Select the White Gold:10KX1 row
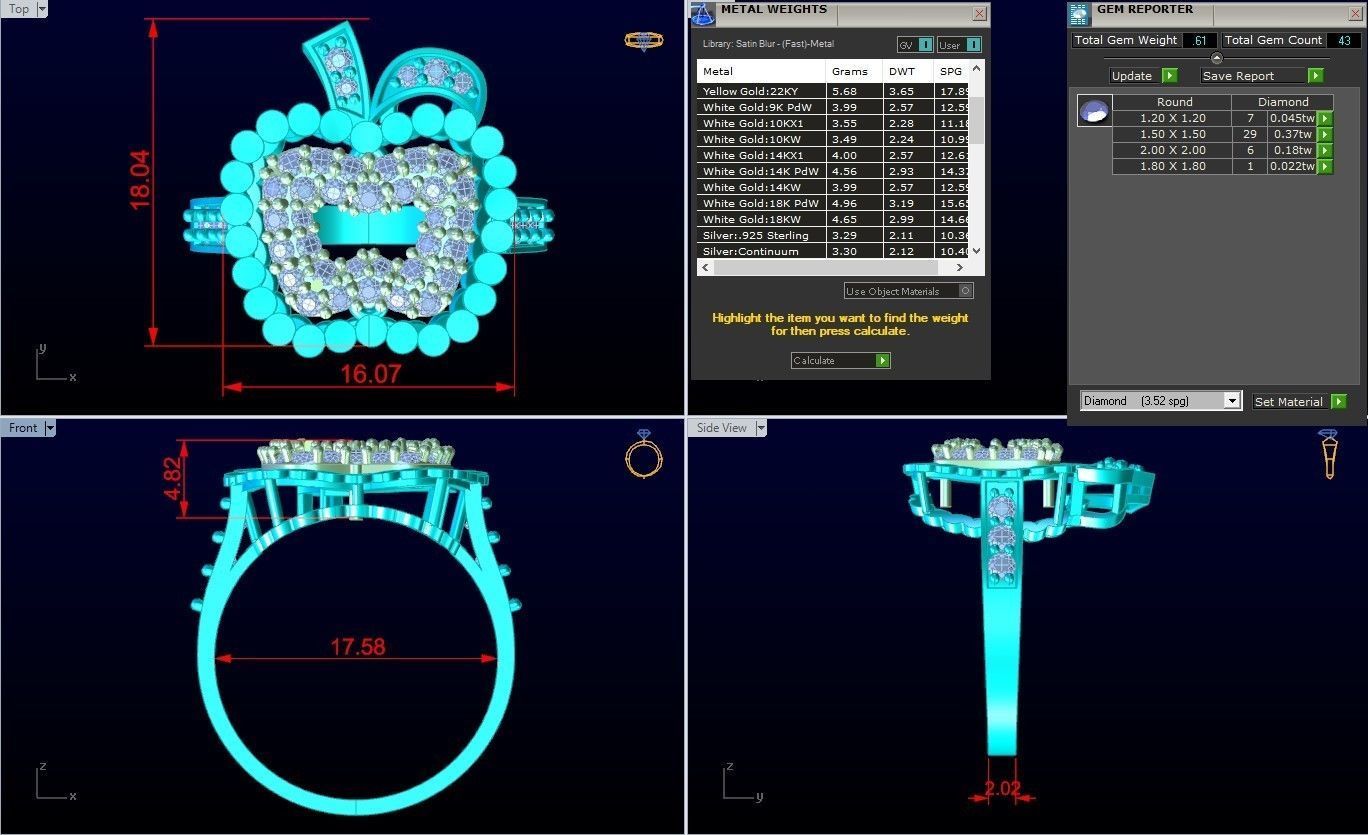 click(x=833, y=123)
